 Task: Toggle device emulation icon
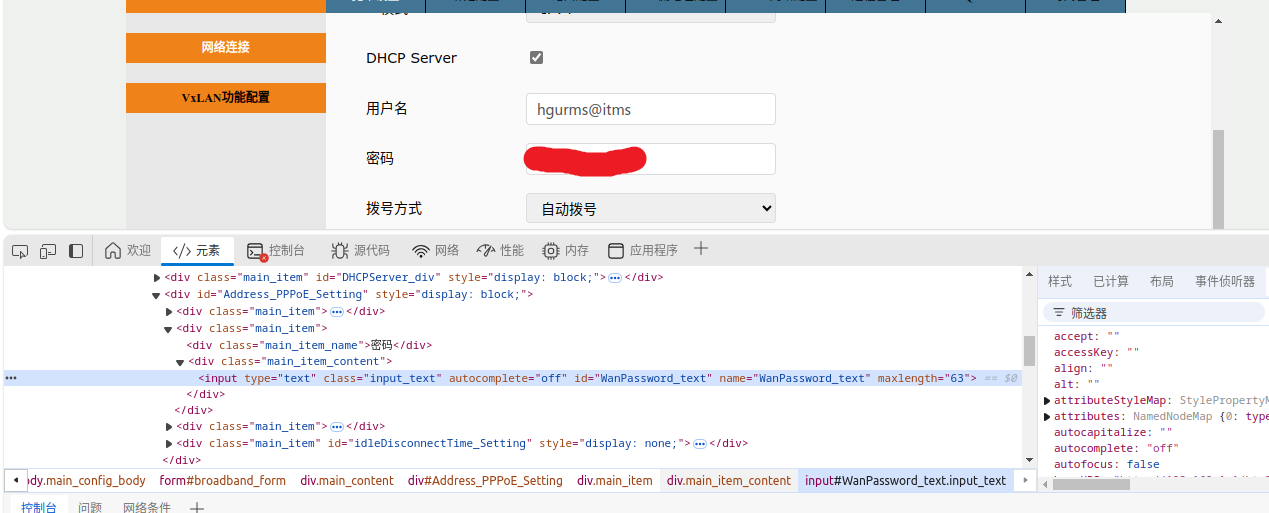tap(48, 251)
